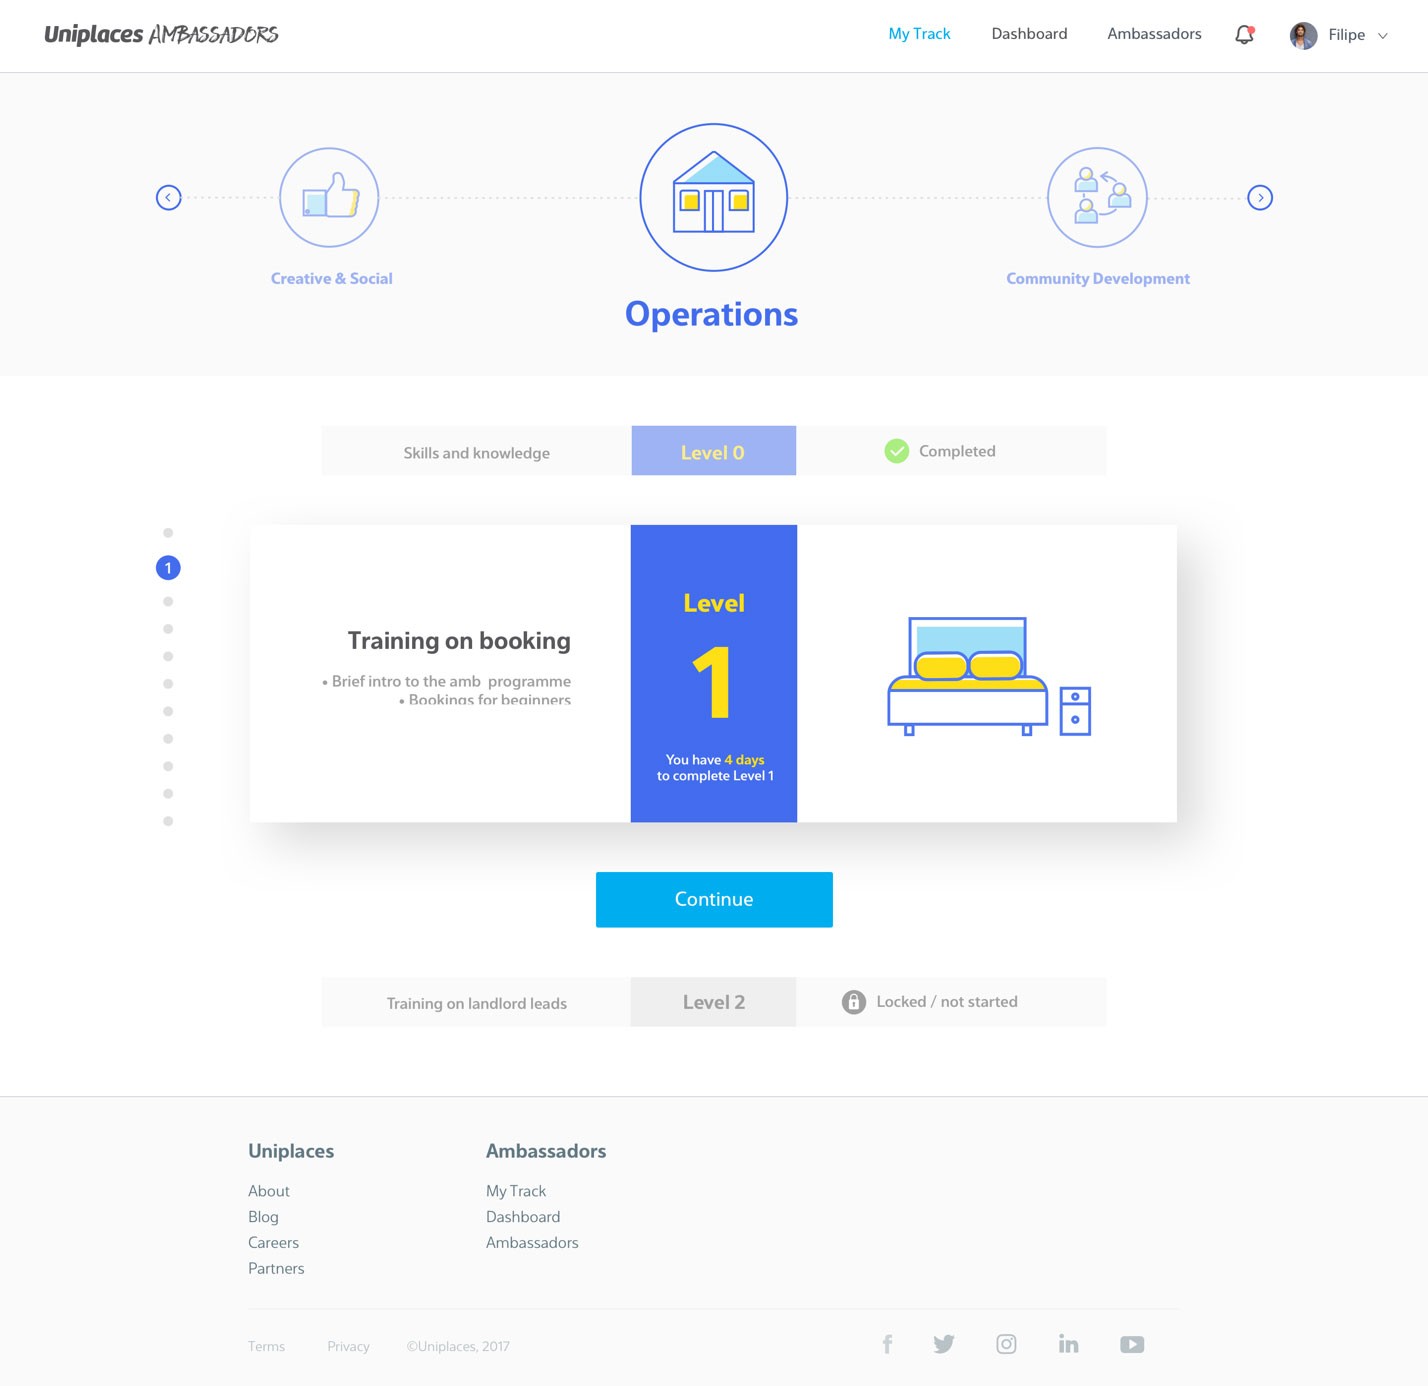Image resolution: width=1428 pixels, height=1386 pixels.
Task: Open the Dashboard navigation item
Action: click(x=1029, y=34)
